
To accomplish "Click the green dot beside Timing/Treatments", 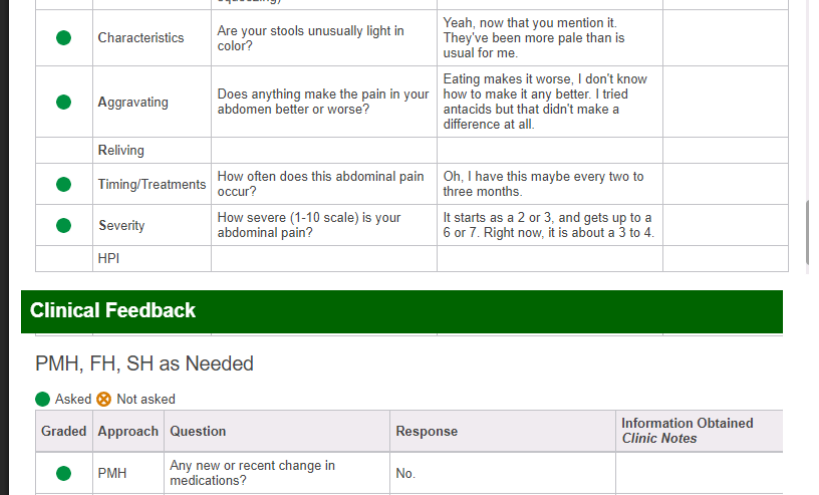I will tap(63, 184).
